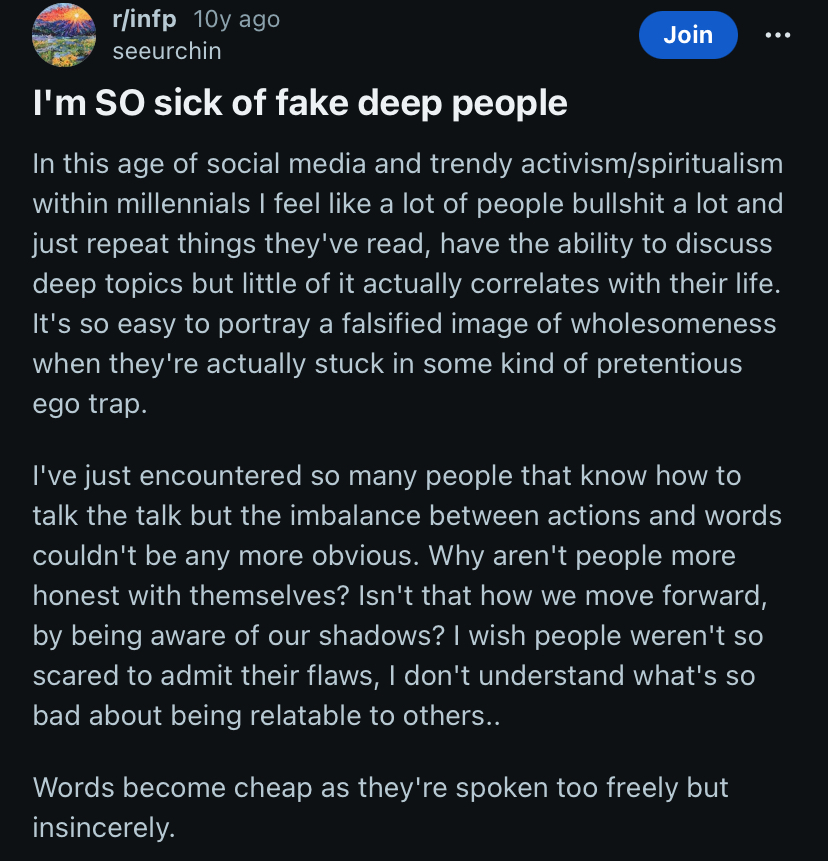Open the post title about fake deep people
Image resolution: width=828 pixels, height=861 pixels.
click(x=300, y=103)
